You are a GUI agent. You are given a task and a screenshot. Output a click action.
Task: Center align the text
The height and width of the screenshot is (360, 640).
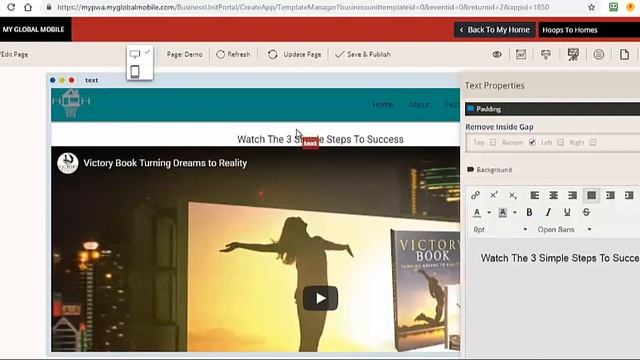553,196
